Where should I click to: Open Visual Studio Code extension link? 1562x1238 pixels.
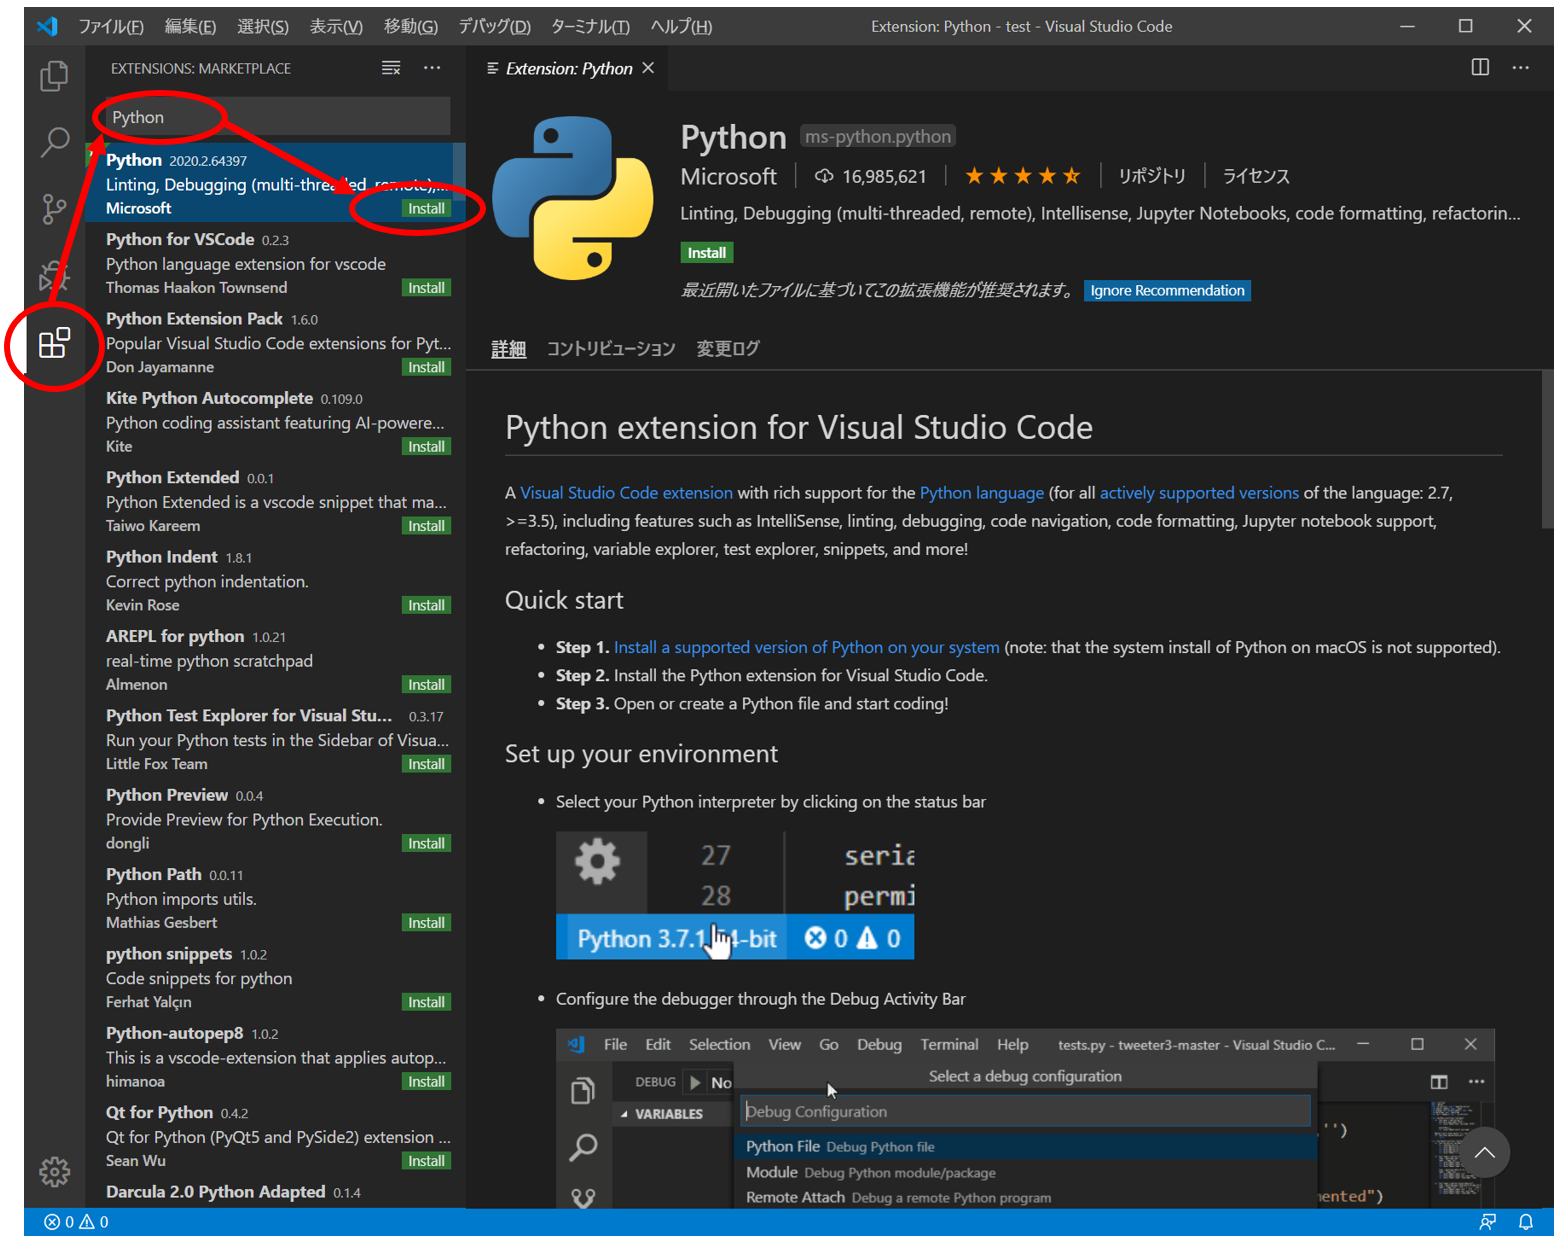point(626,492)
